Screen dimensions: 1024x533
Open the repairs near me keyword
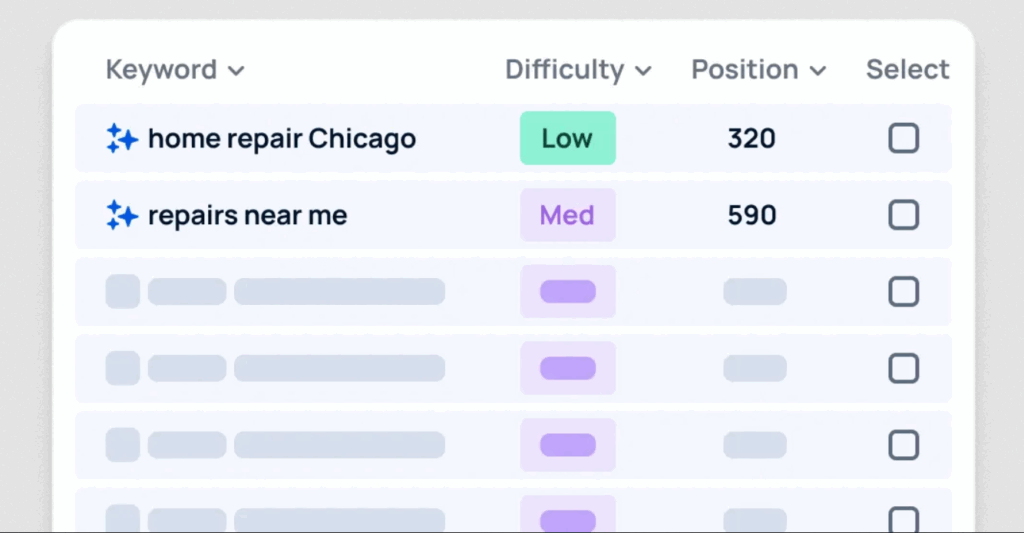[x=248, y=216]
